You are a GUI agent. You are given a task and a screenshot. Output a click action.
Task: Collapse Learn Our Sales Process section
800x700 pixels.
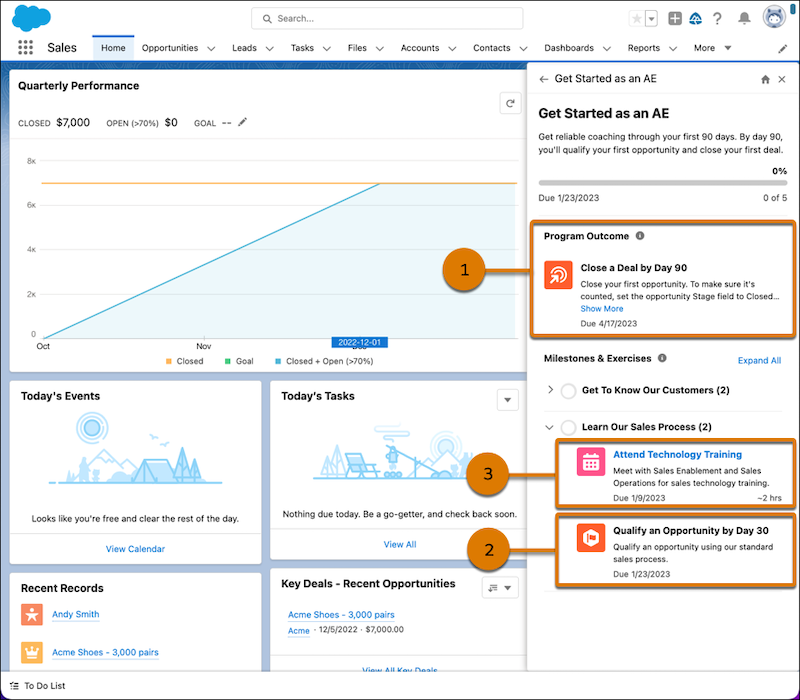click(549, 426)
